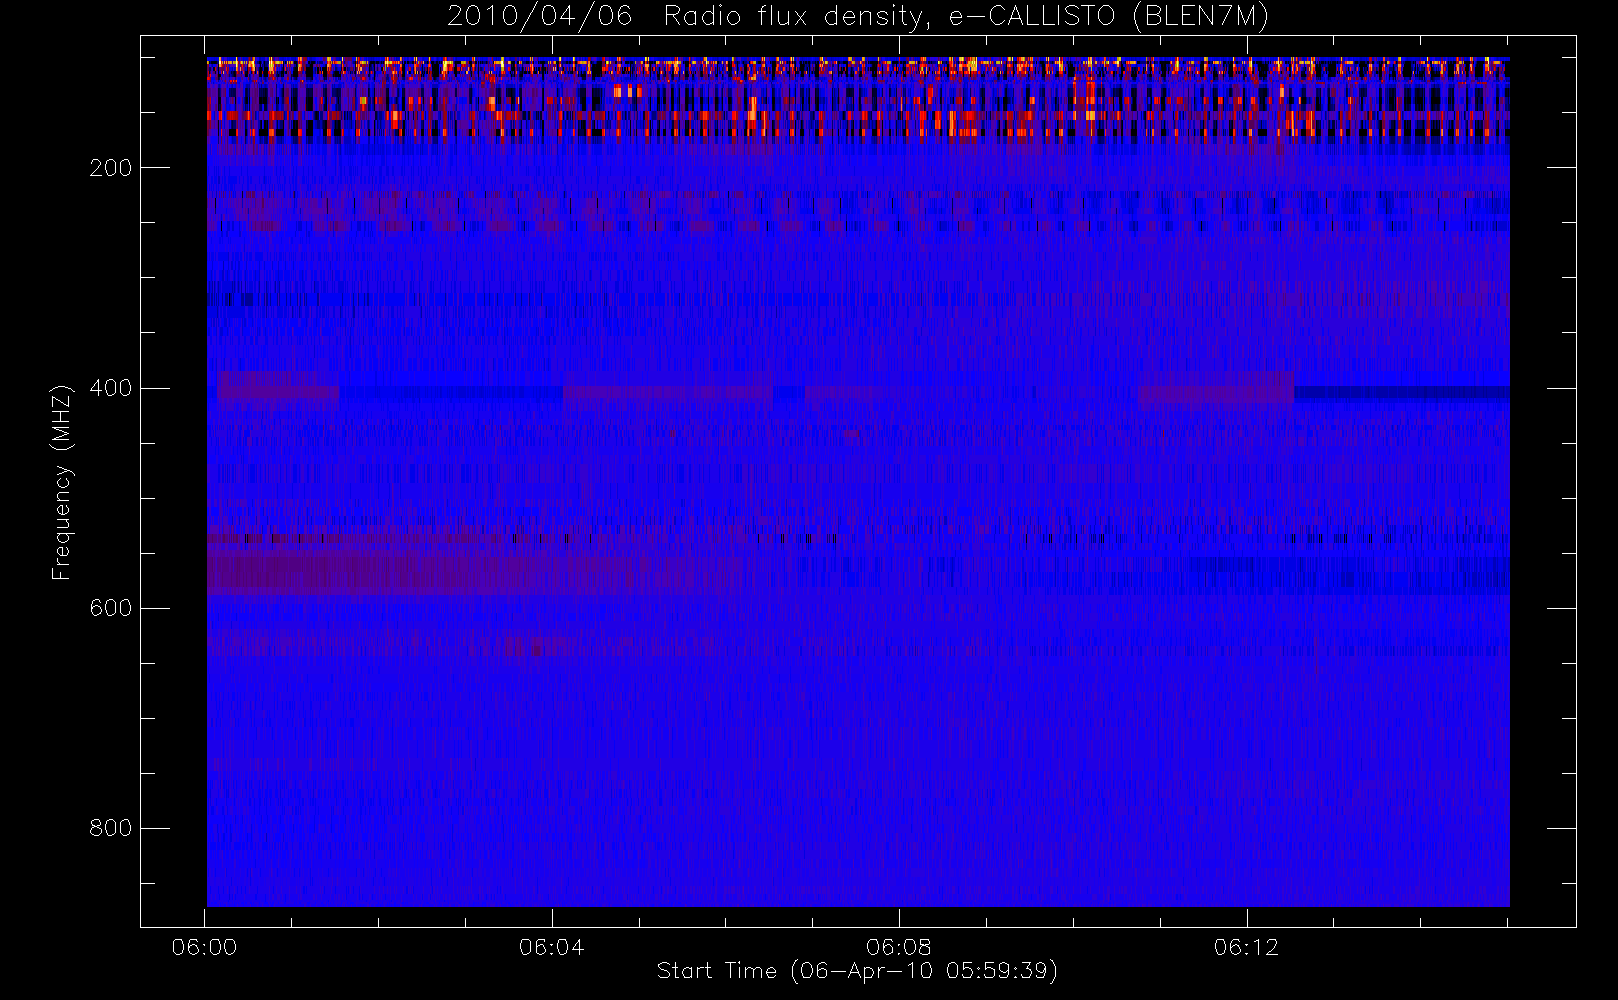Click the 'Frequency (MHz)' axis label
The width and height of the screenshot is (1618, 1000).
tap(62, 482)
